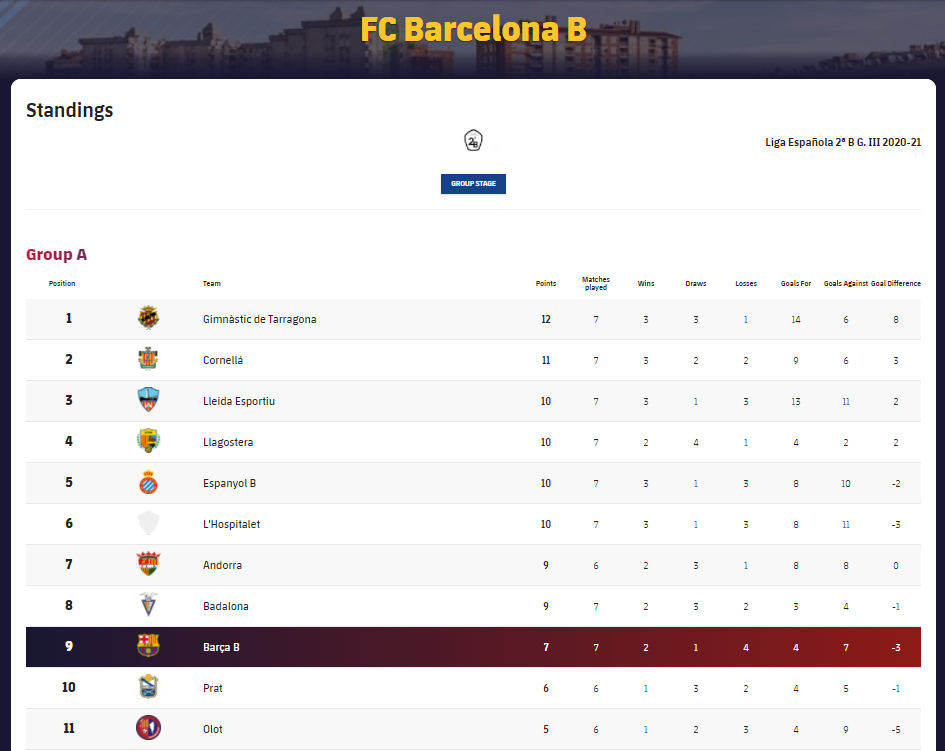The width and height of the screenshot is (945, 751).
Task: Select the Llagostera club badge
Action: click(148, 441)
